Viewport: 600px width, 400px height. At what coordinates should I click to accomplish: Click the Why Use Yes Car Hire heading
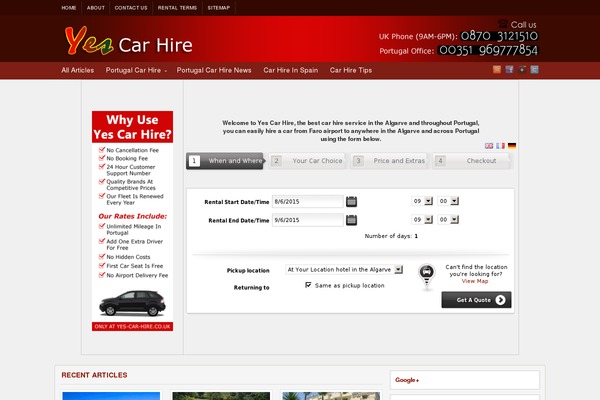132,127
